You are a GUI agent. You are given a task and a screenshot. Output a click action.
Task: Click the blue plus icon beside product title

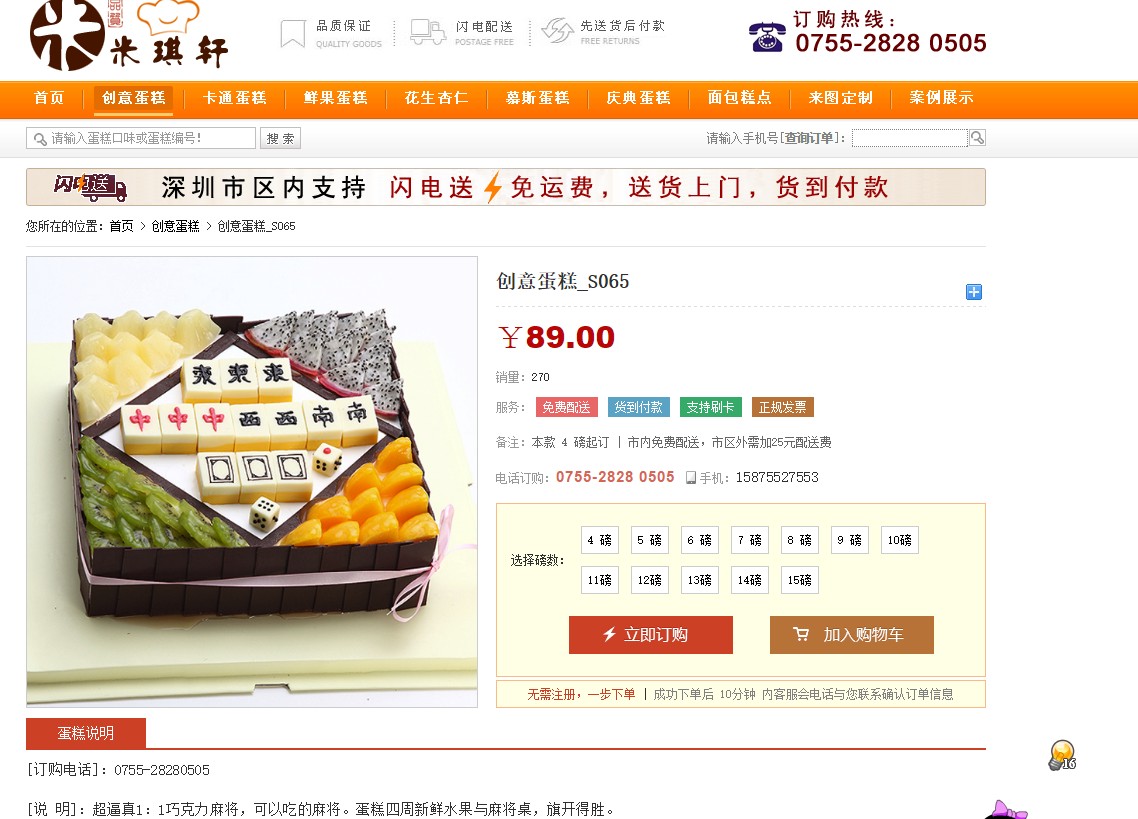[974, 292]
